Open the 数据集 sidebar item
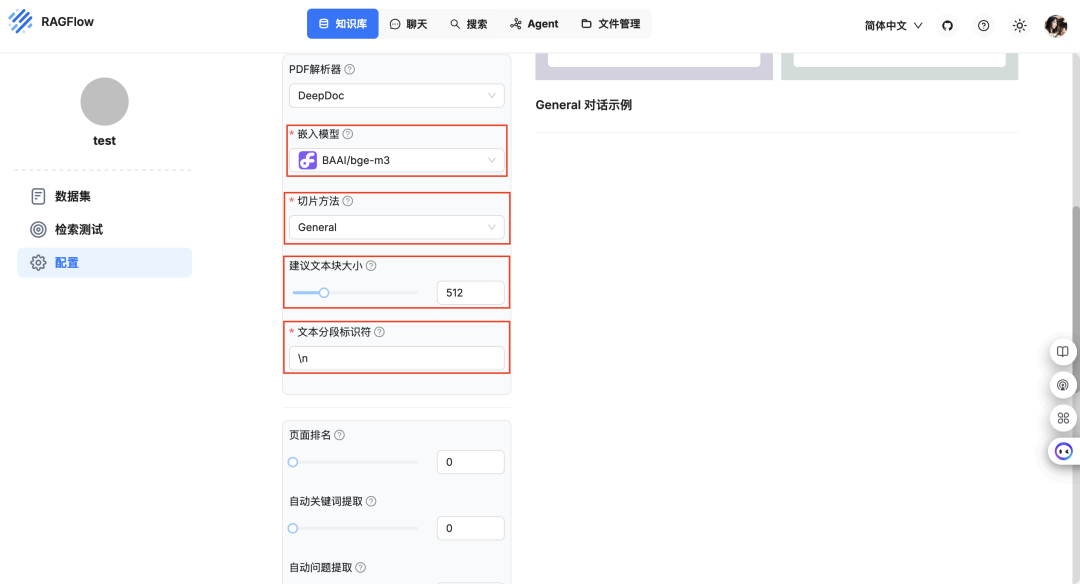 pos(105,196)
